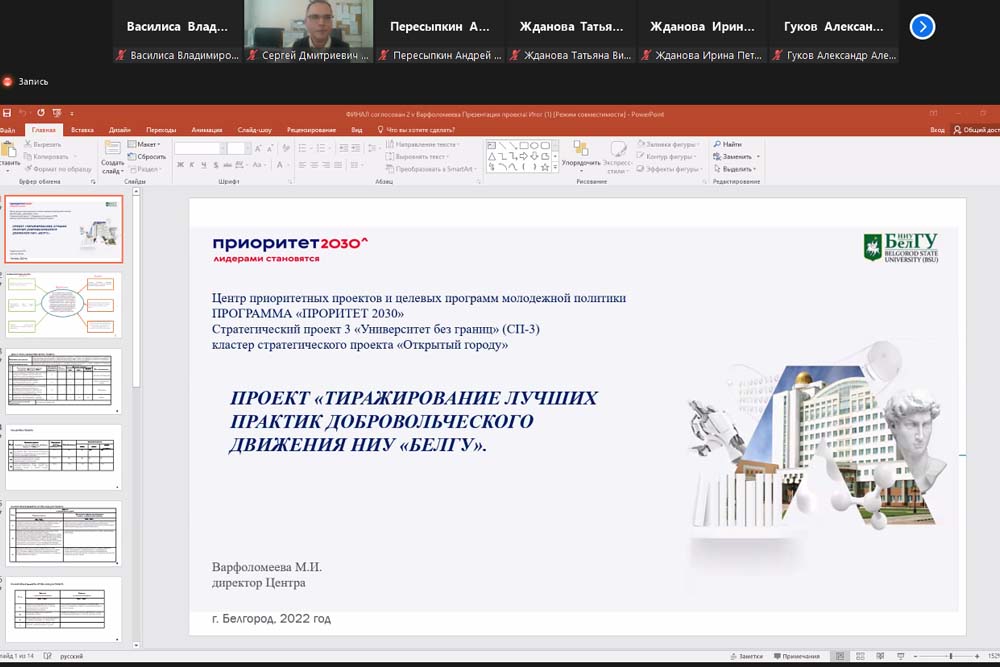
Task: Open the font name combo box
Action: tap(198, 148)
